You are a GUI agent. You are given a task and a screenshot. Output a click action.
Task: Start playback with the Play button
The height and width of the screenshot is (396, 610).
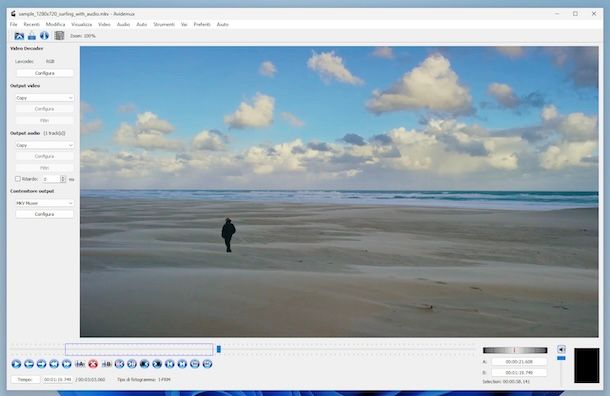point(16,364)
